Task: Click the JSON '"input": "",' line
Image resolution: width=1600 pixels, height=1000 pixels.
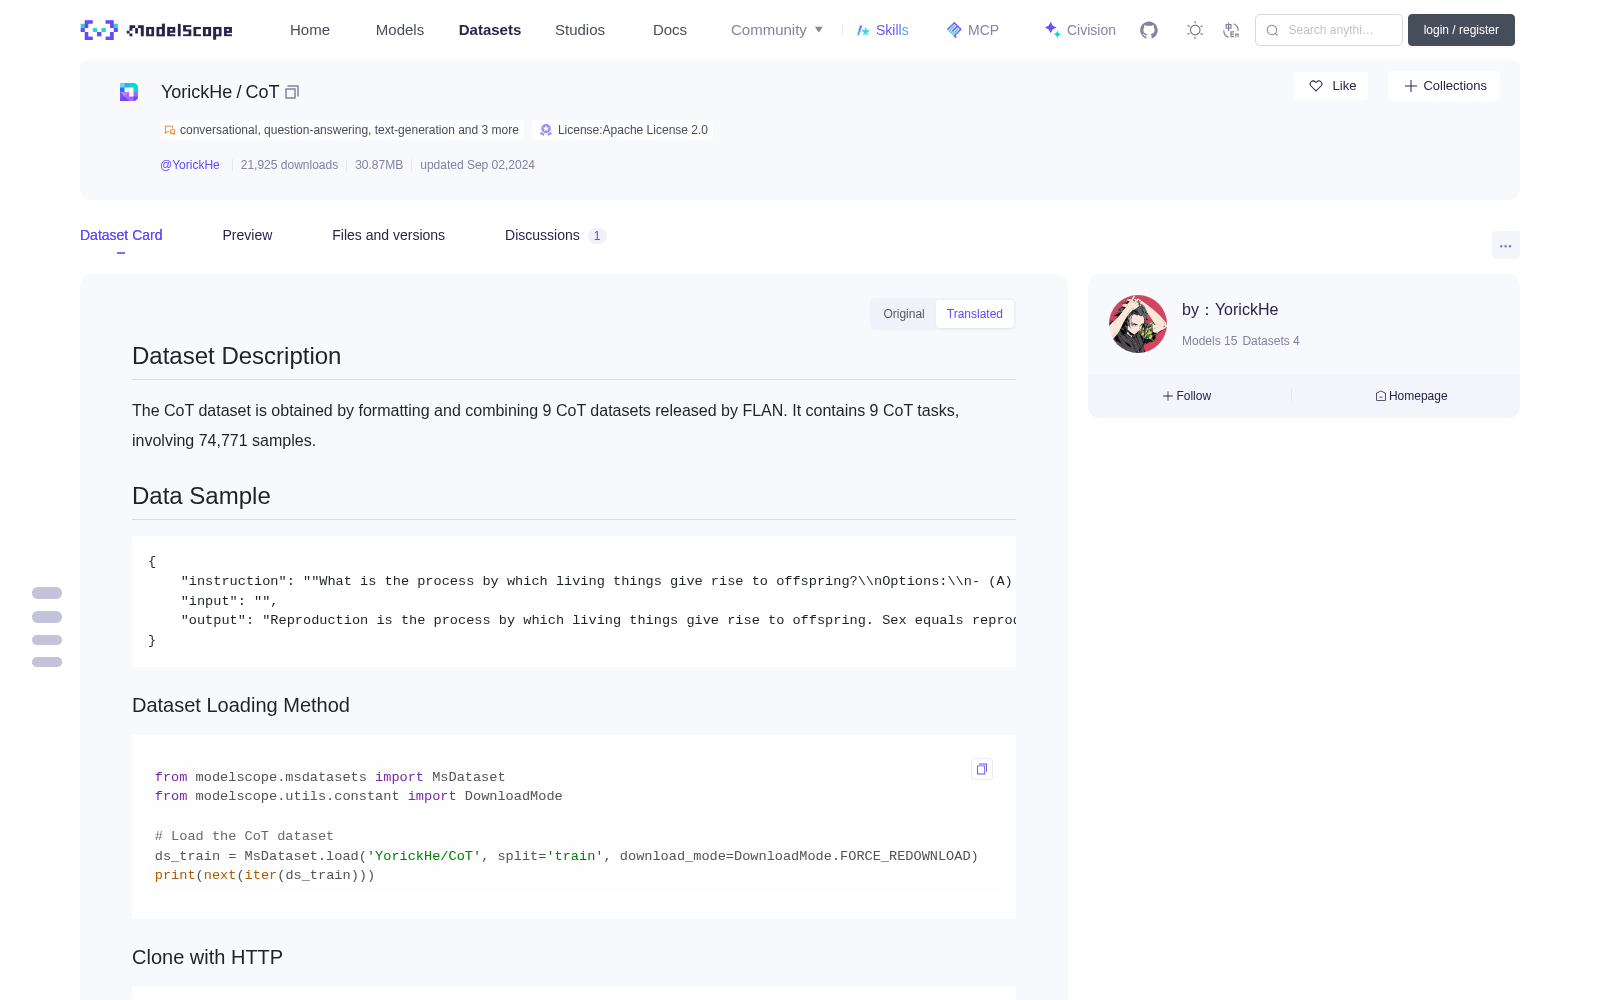Action: (229, 601)
